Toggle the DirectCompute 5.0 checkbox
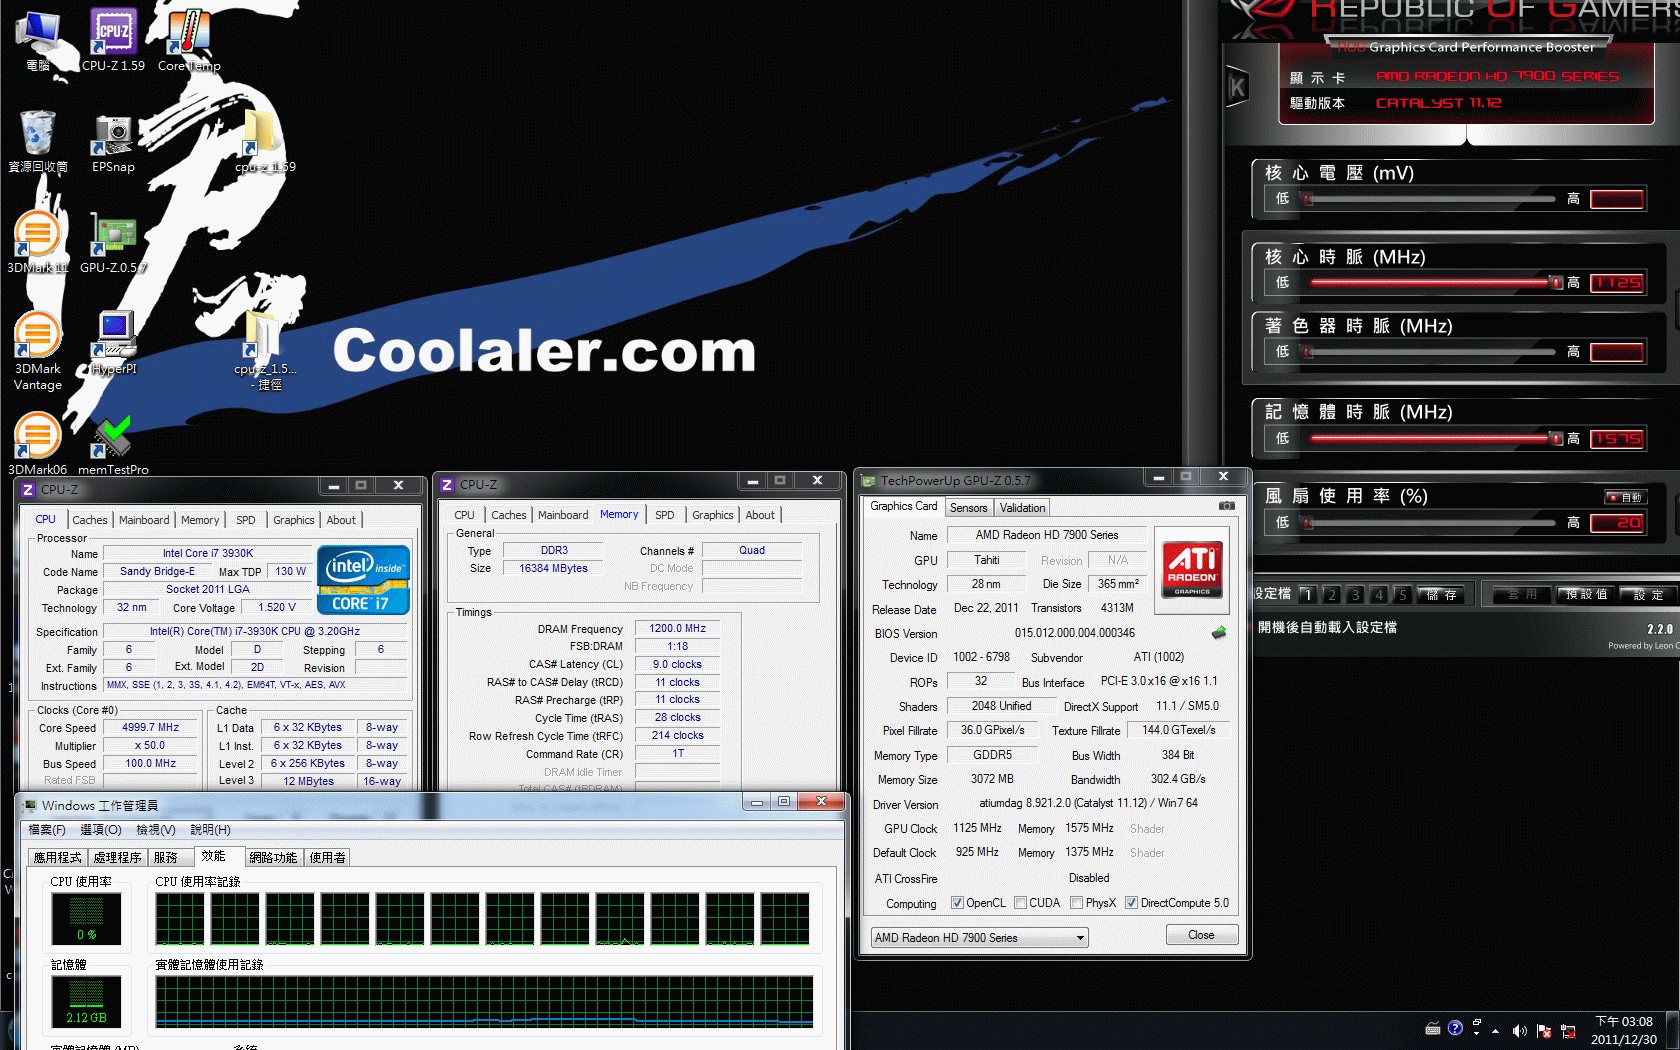 (x=1131, y=903)
